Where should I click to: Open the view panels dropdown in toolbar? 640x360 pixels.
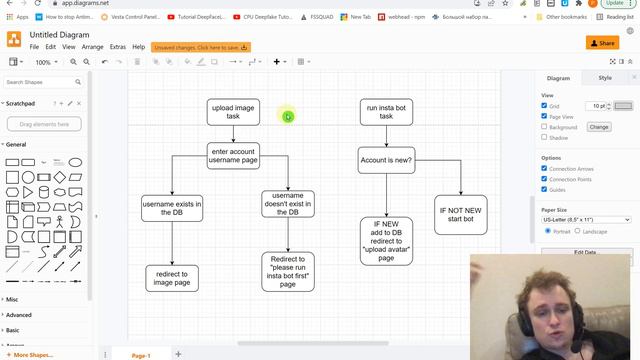[16, 62]
